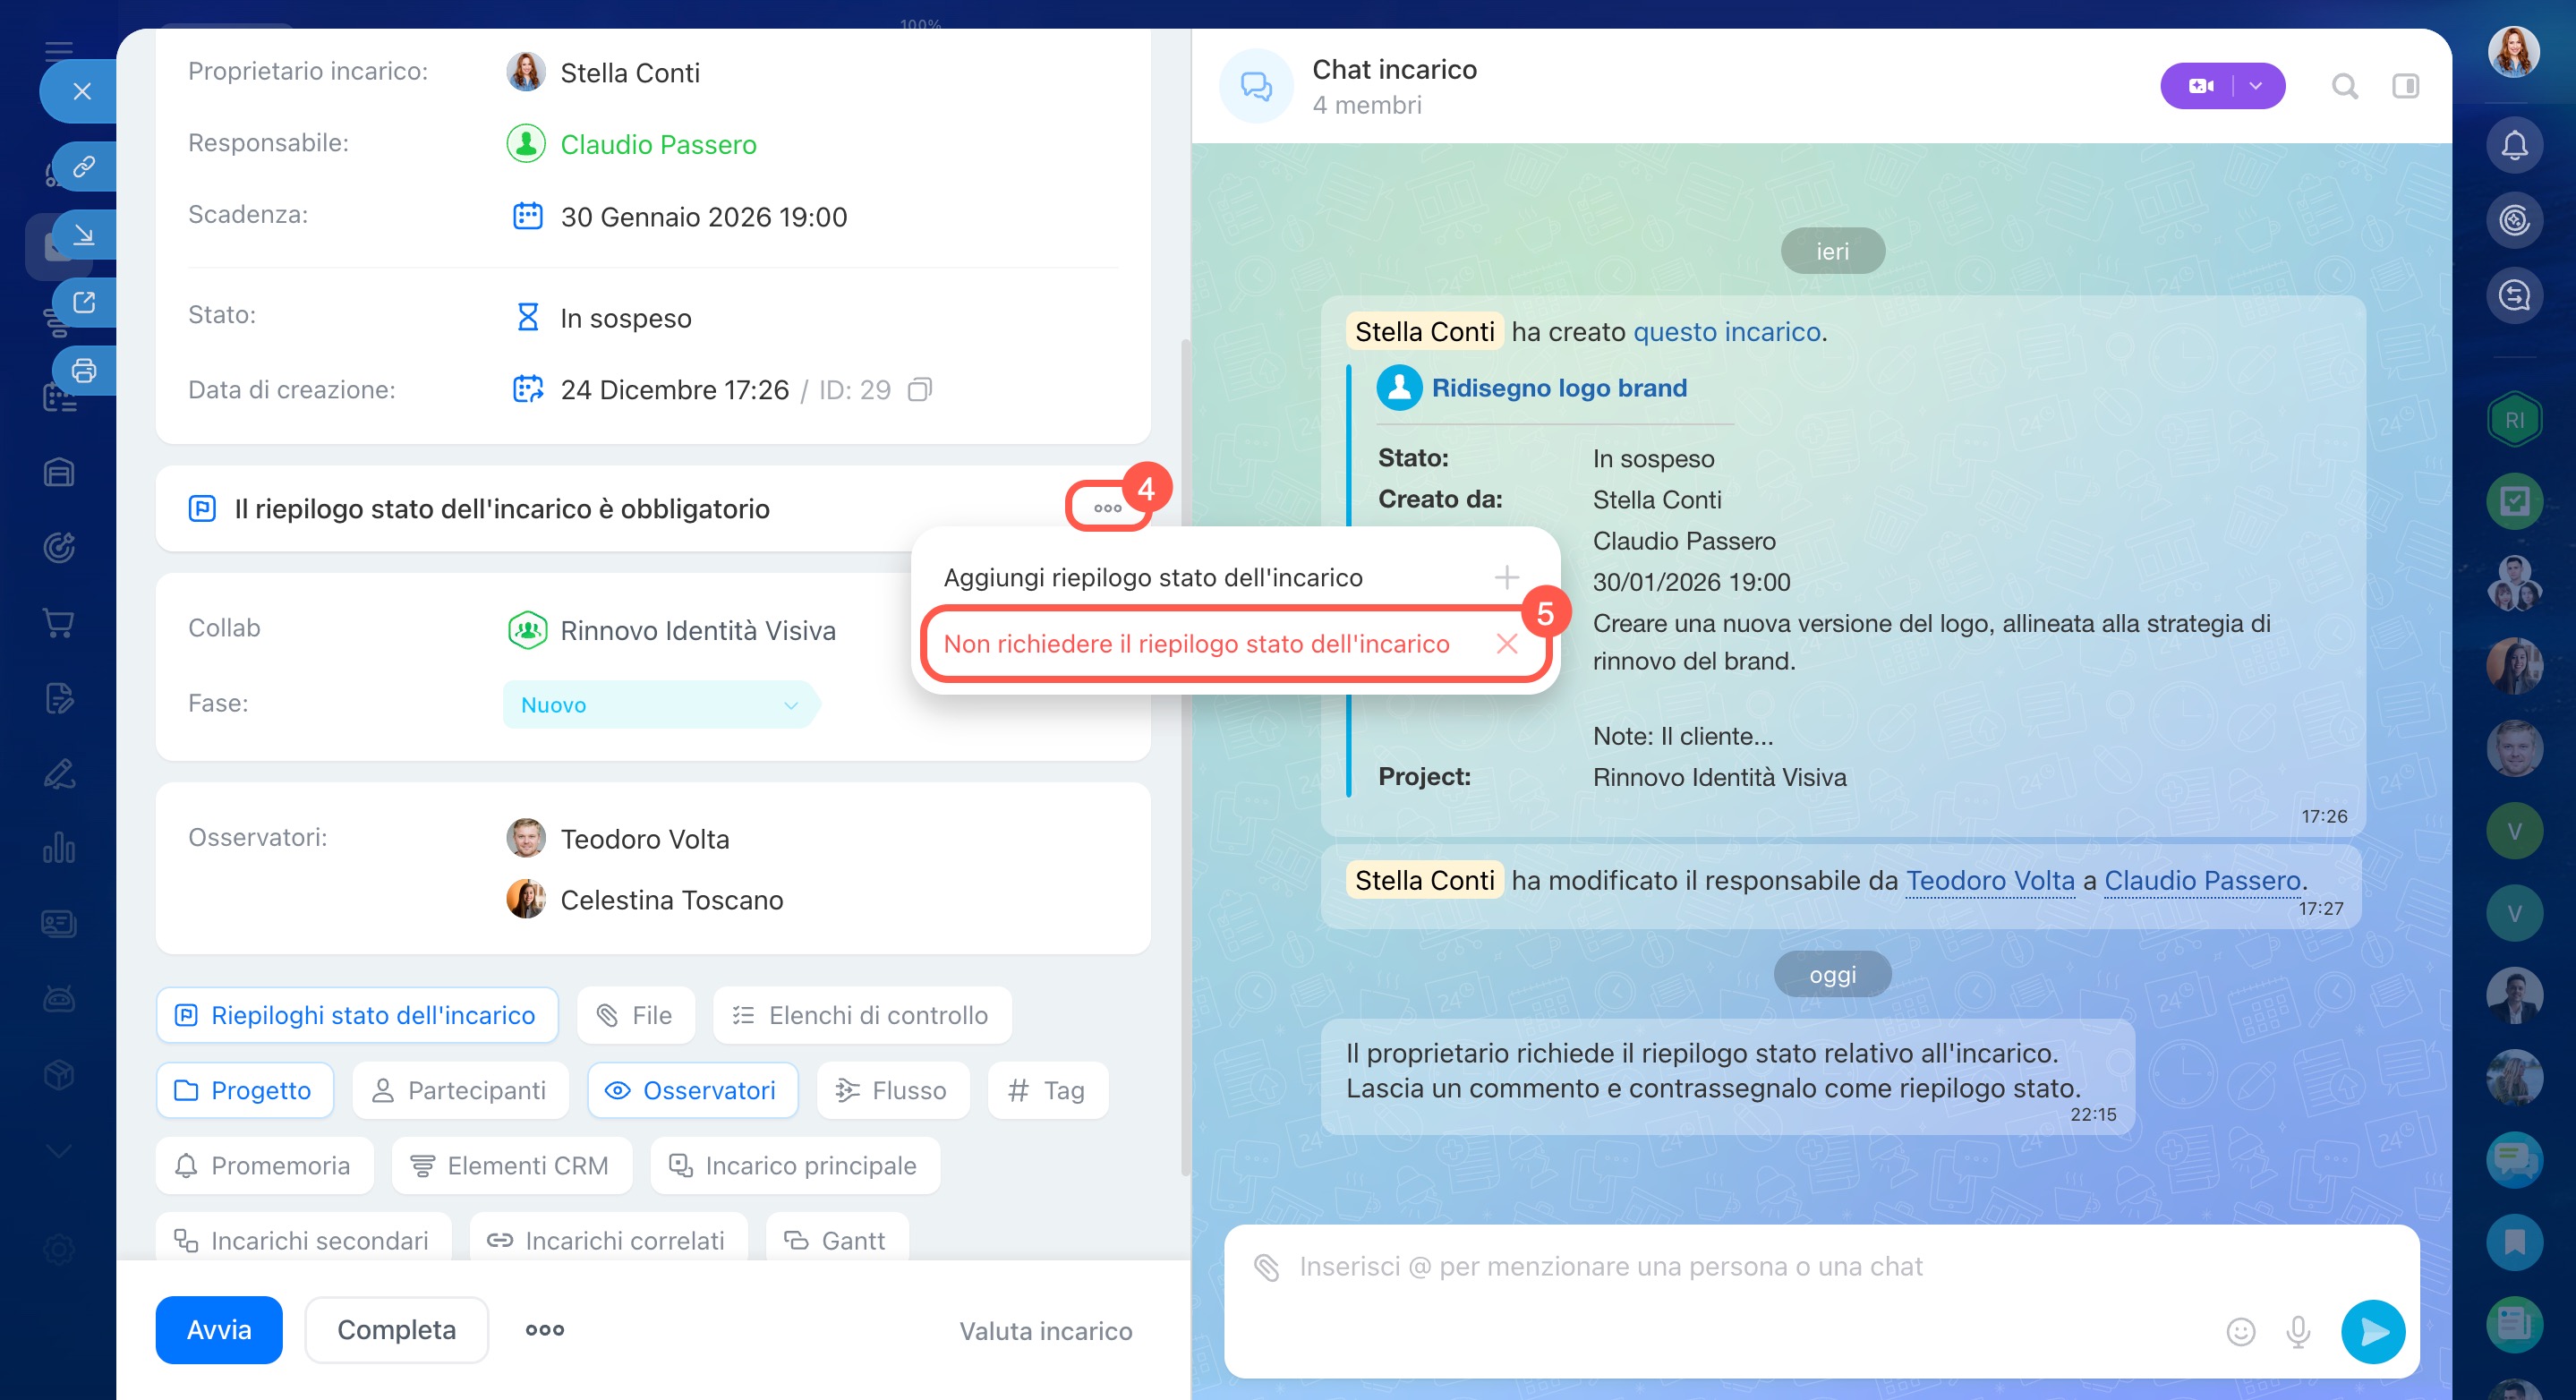2576x1400 pixels.
Task: Click the attach file paperclip in chat
Action: click(1266, 1267)
